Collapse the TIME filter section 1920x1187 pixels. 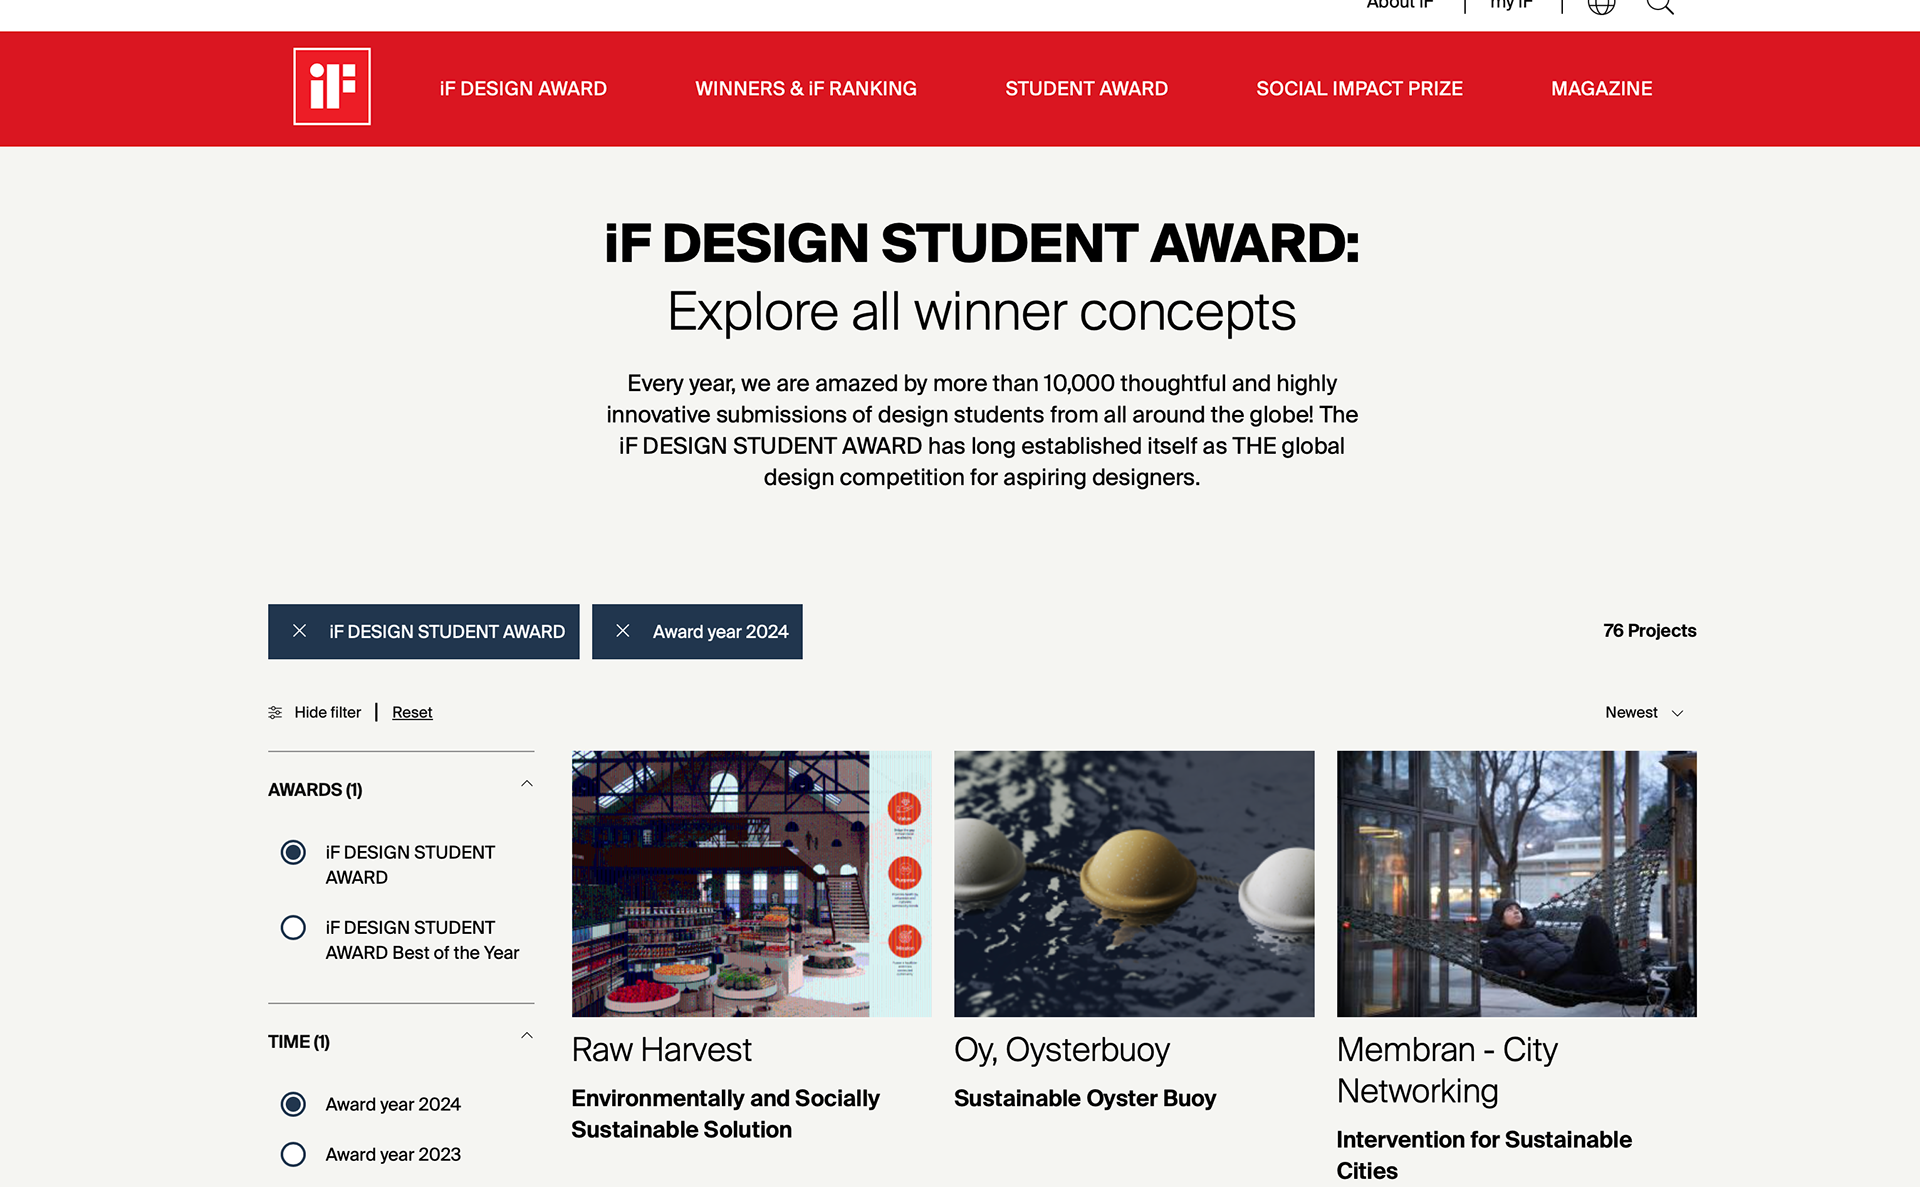tap(527, 1036)
